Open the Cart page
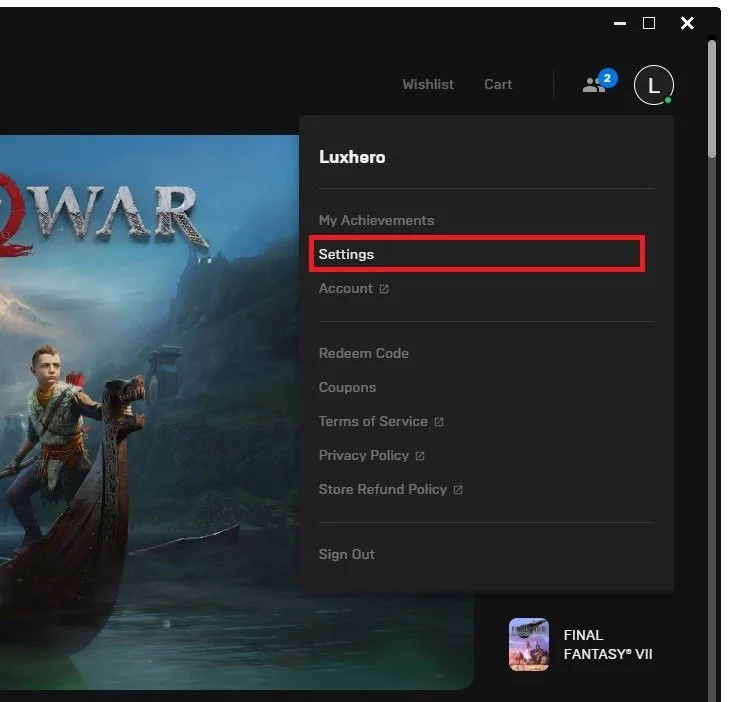This screenshot has width=731, height=702. pyautogui.click(x=498, y=84)
